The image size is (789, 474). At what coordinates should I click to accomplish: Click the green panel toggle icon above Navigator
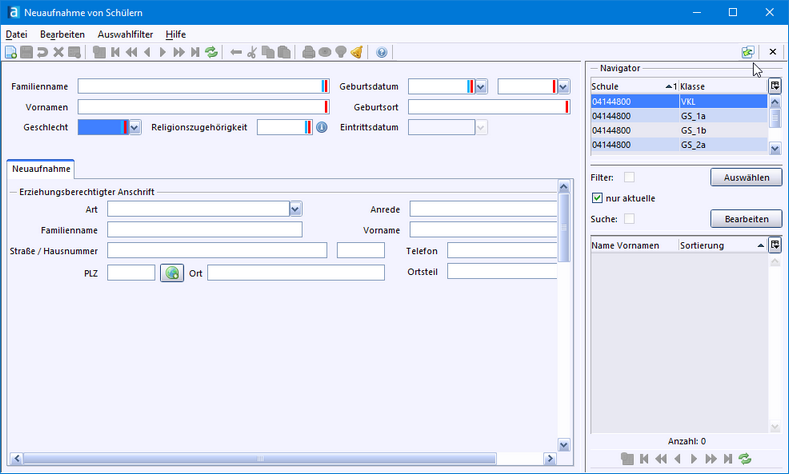(x=747, y=52)
